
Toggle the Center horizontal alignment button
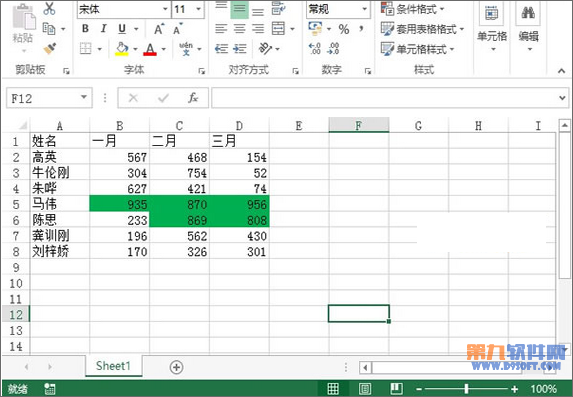(x=240, y=29)
